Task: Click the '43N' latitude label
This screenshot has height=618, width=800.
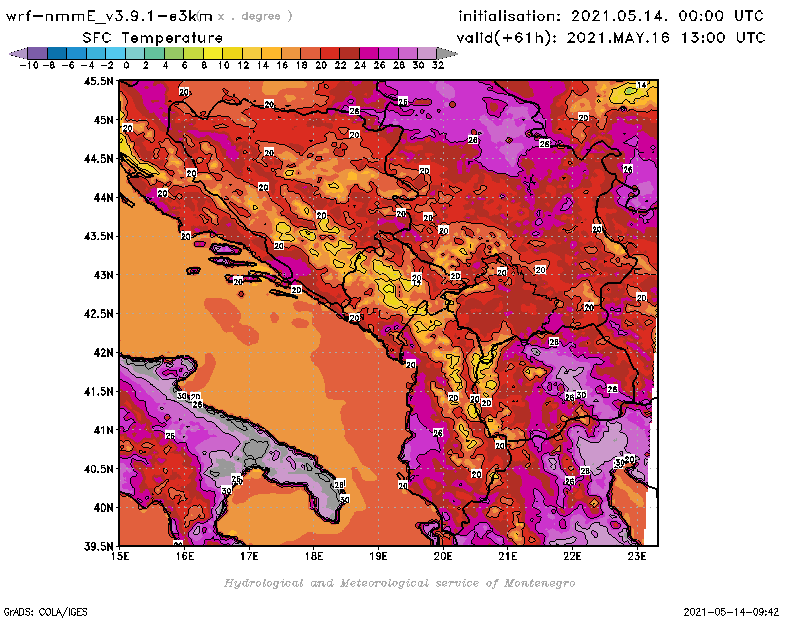Action: (x=103, y=275)
